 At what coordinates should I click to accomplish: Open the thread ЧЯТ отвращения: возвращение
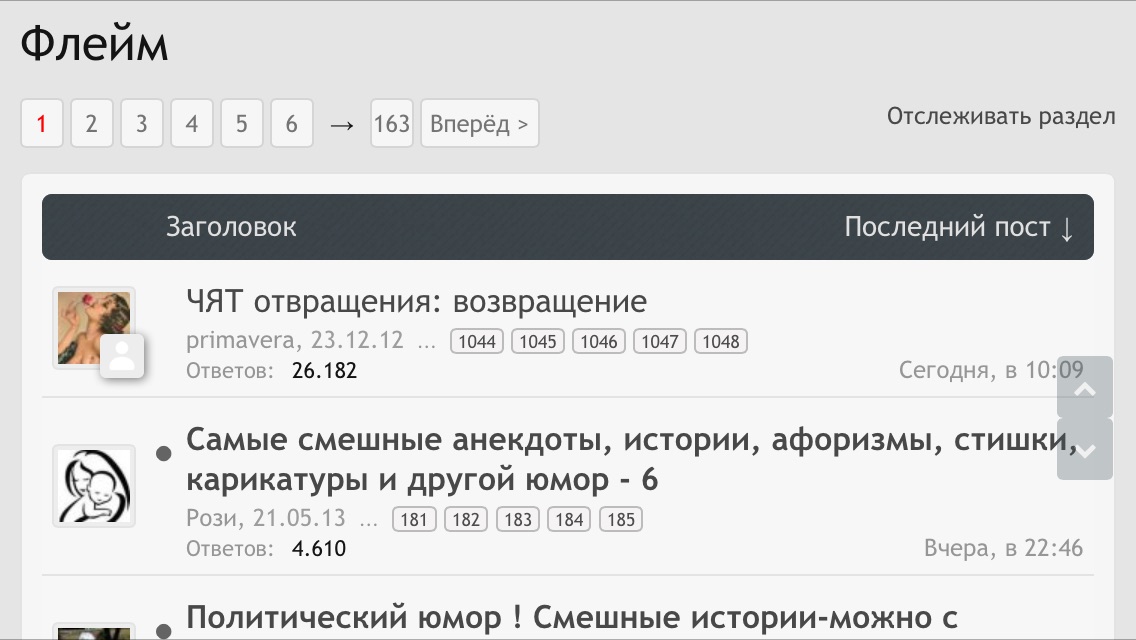(x=417, y=302)
